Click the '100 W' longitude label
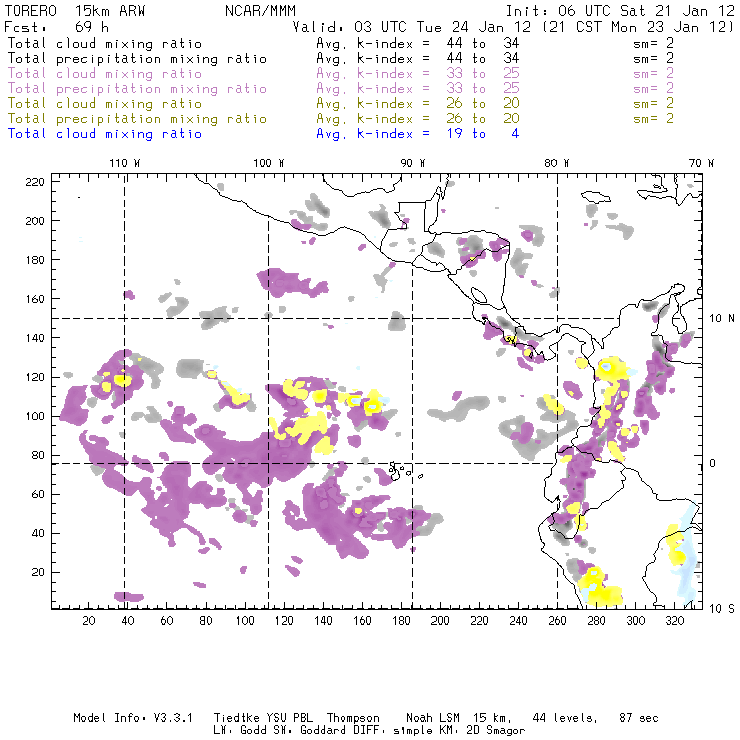This screenshot has width=740, height=740. (269, 163)
